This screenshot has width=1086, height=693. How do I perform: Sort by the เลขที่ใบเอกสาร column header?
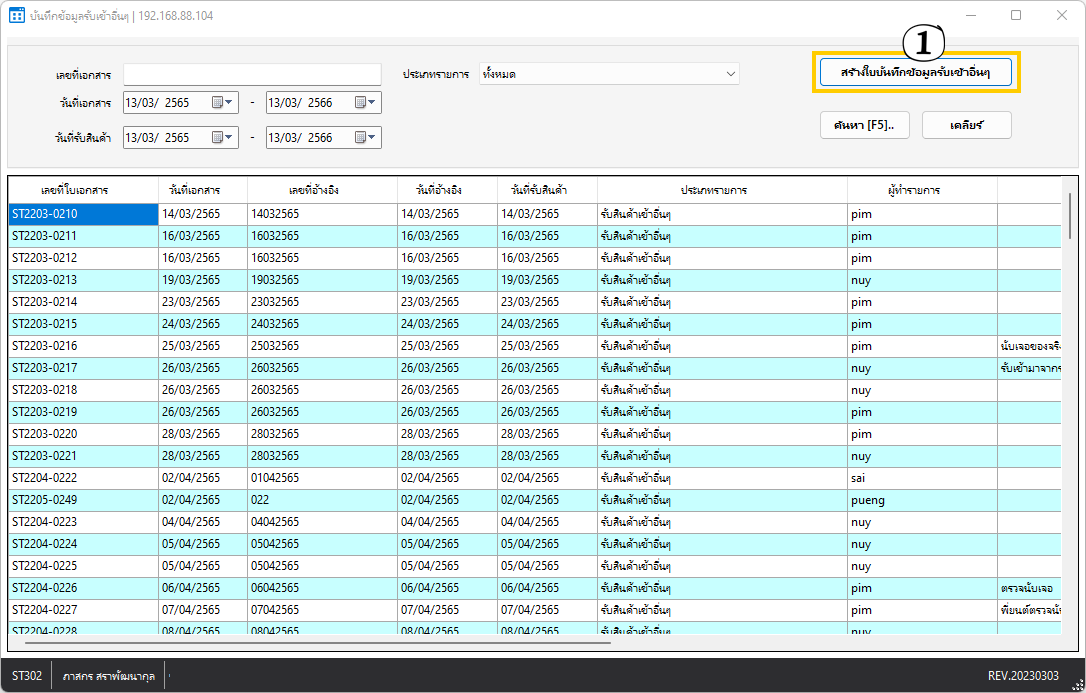(83, 190)
